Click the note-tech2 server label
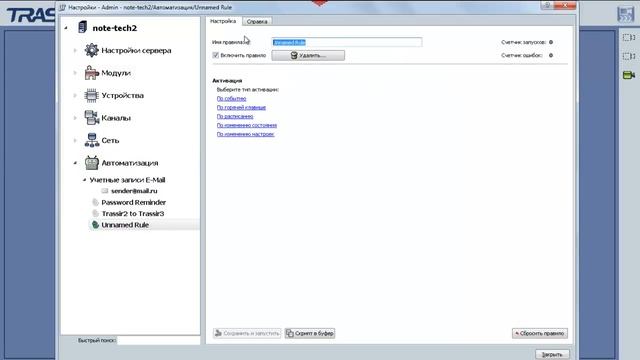640x360 pixels. 115,28
